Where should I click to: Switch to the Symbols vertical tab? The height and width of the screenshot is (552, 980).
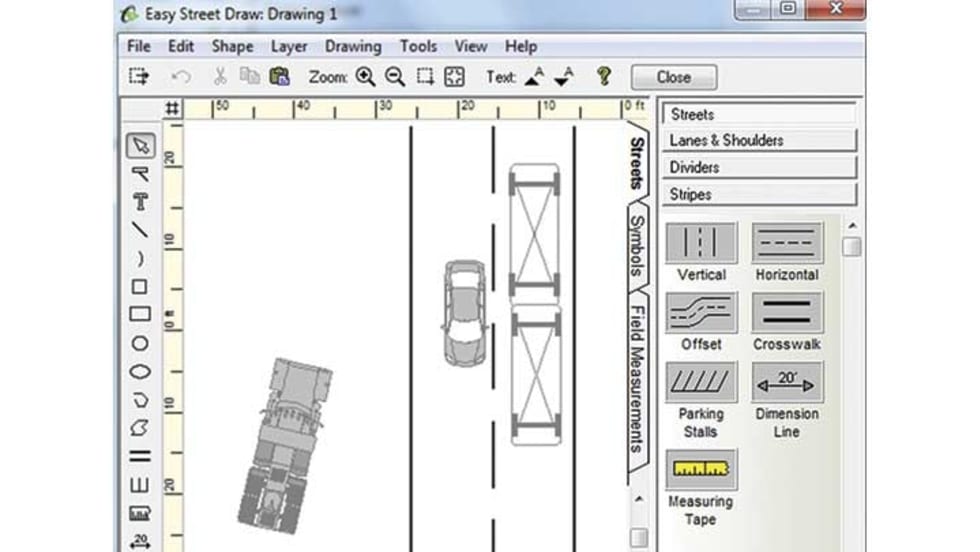[x=637, y=245]
